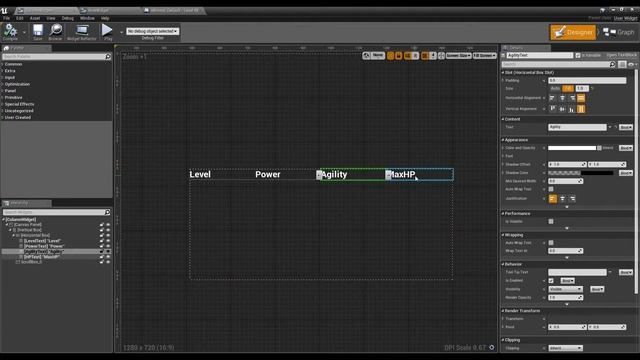Switch to Graph mode
This screenshot has width=640, height=360.
tap(619, 32)
